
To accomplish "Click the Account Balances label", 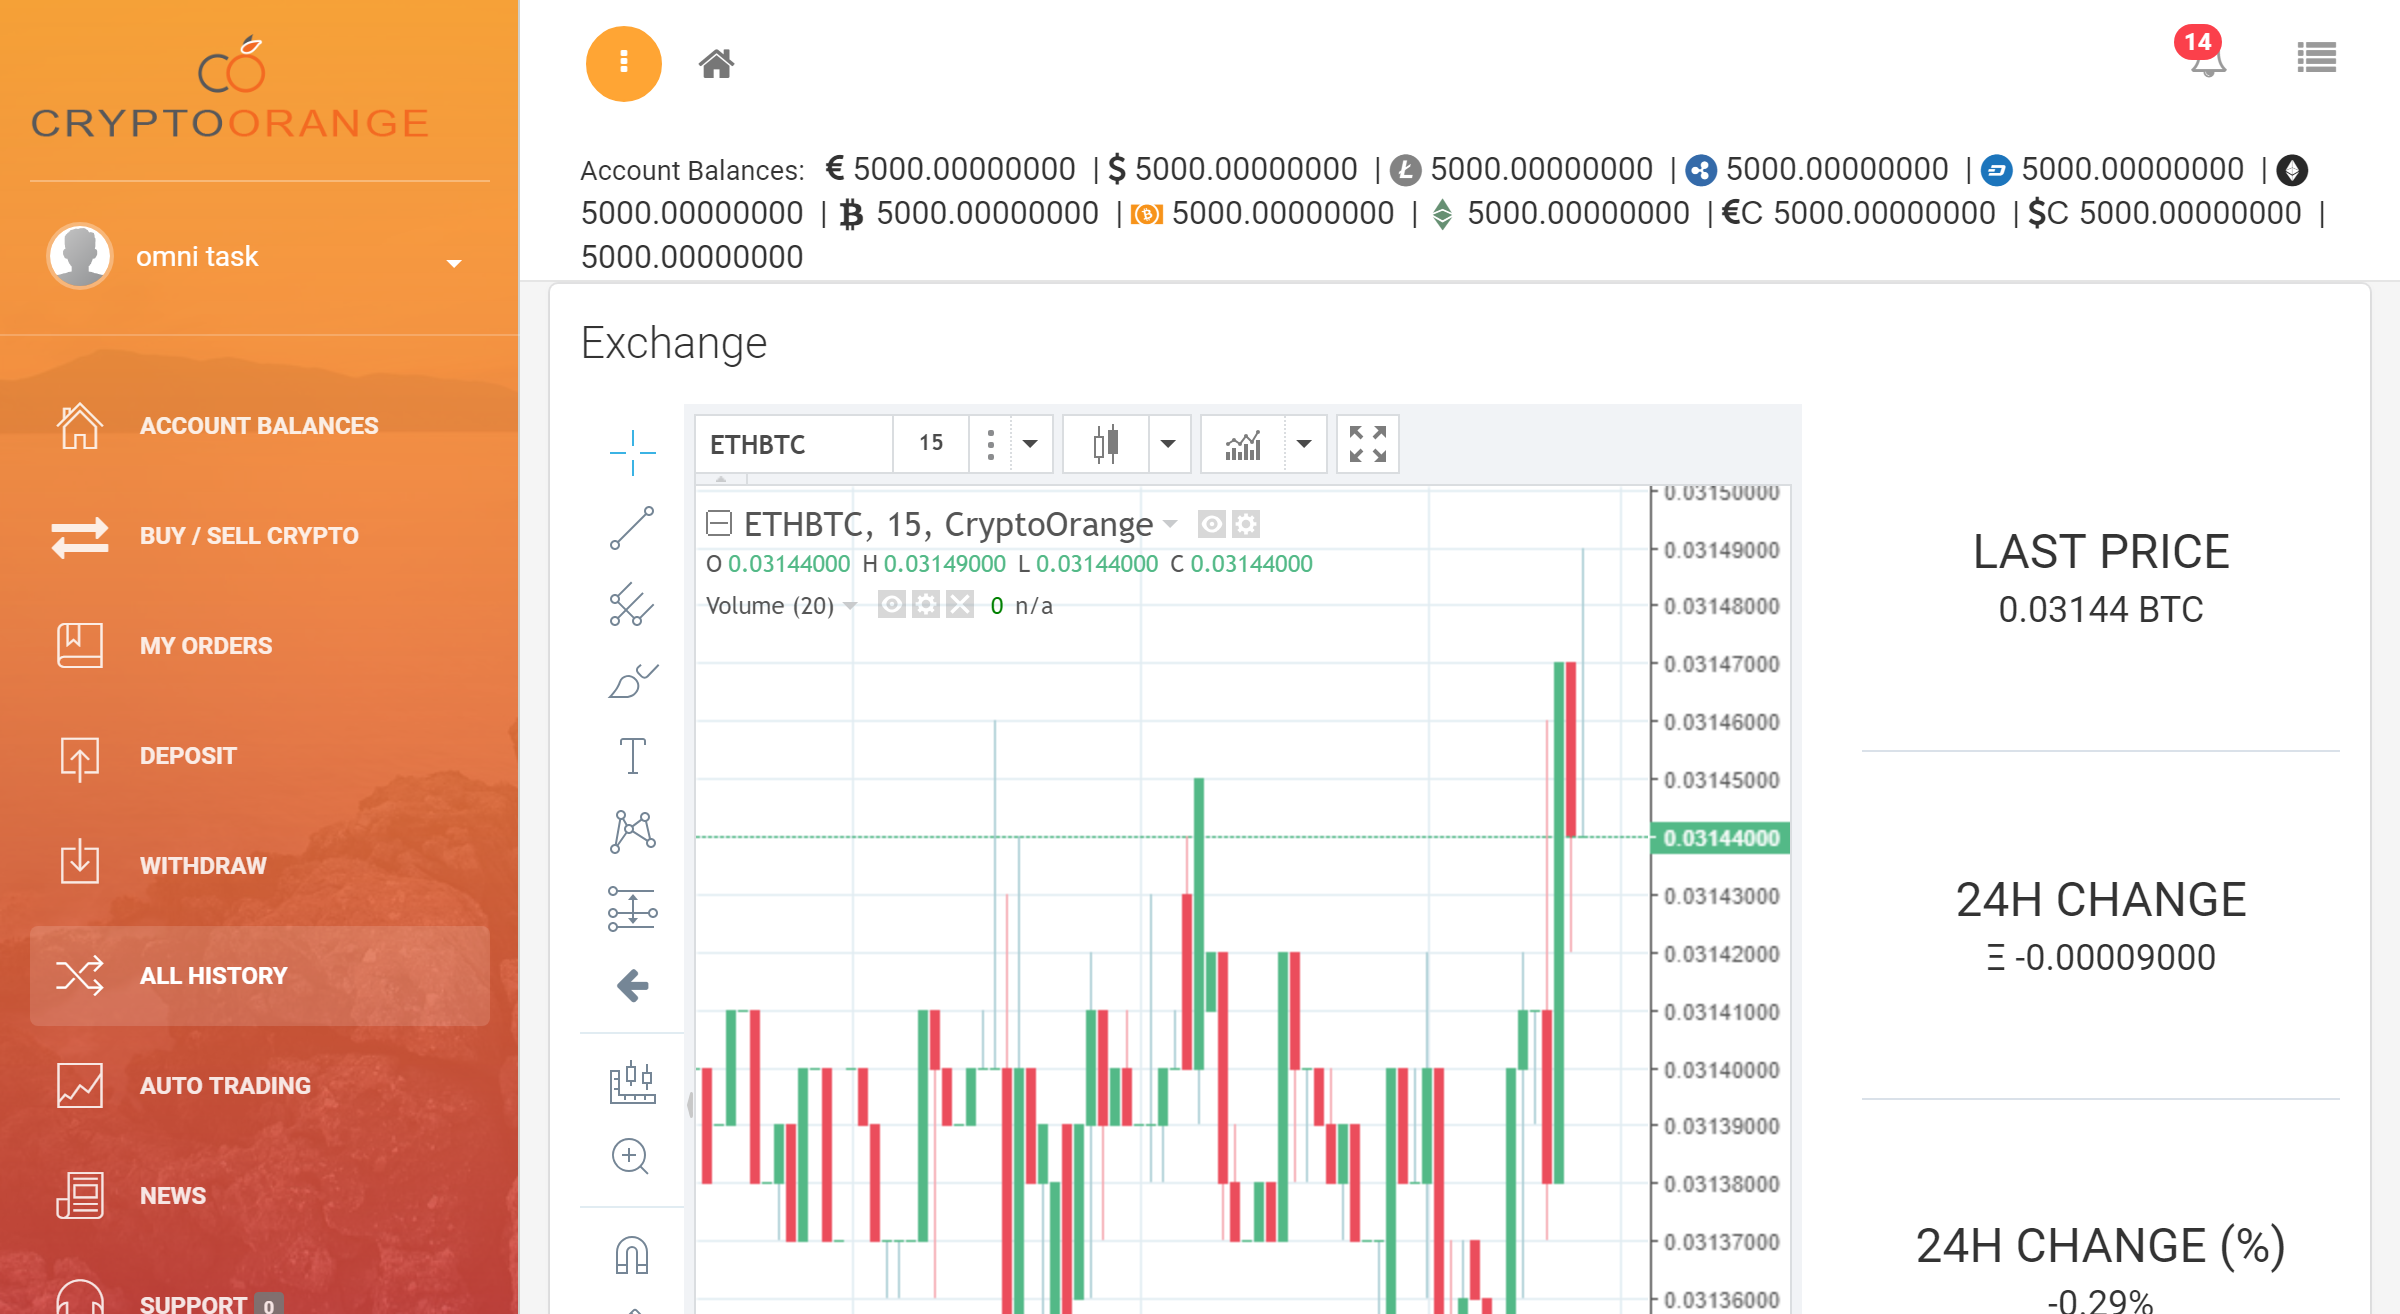I will point(692,171).
